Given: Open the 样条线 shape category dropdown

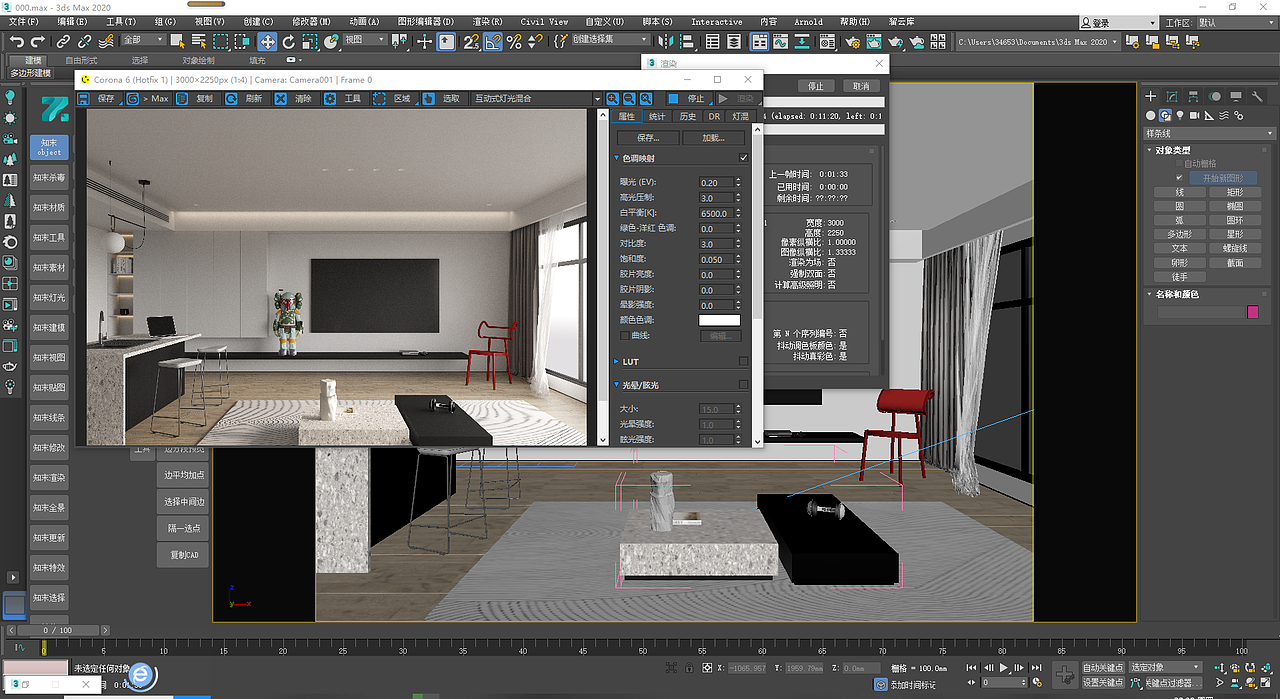Looking at the screenshot, I should click(1209, 133).
